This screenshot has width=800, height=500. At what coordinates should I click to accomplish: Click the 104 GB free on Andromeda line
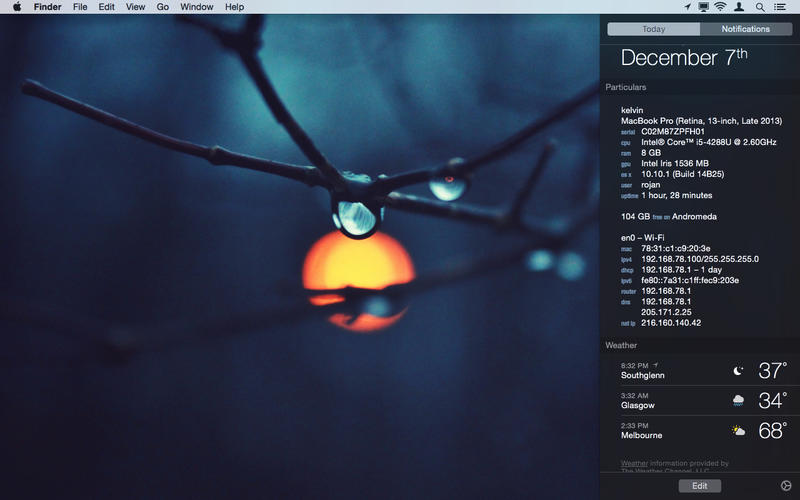(669, 217)
